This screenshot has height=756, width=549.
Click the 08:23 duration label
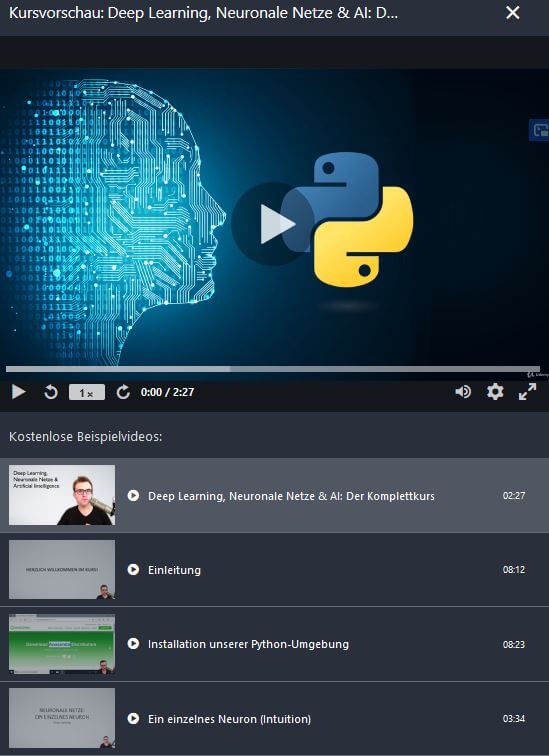click(514, 644)
